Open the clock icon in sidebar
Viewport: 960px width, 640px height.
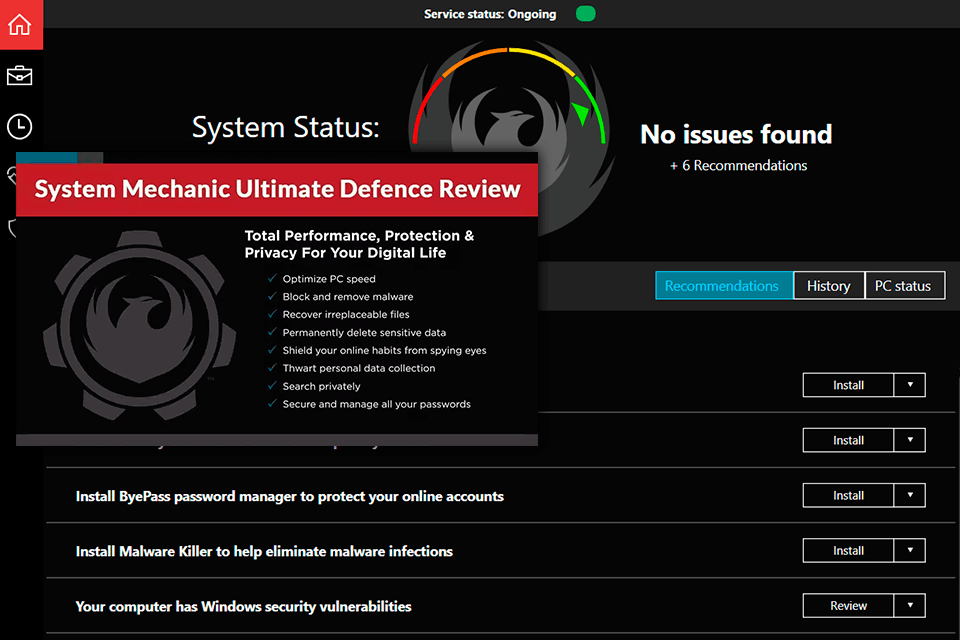click(20, 127)
